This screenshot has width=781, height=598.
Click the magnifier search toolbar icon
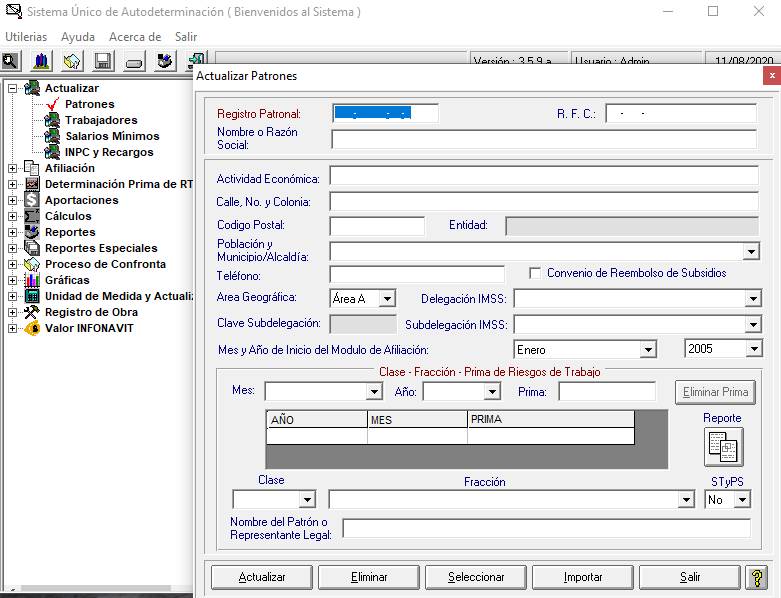(x=11, y=61)
